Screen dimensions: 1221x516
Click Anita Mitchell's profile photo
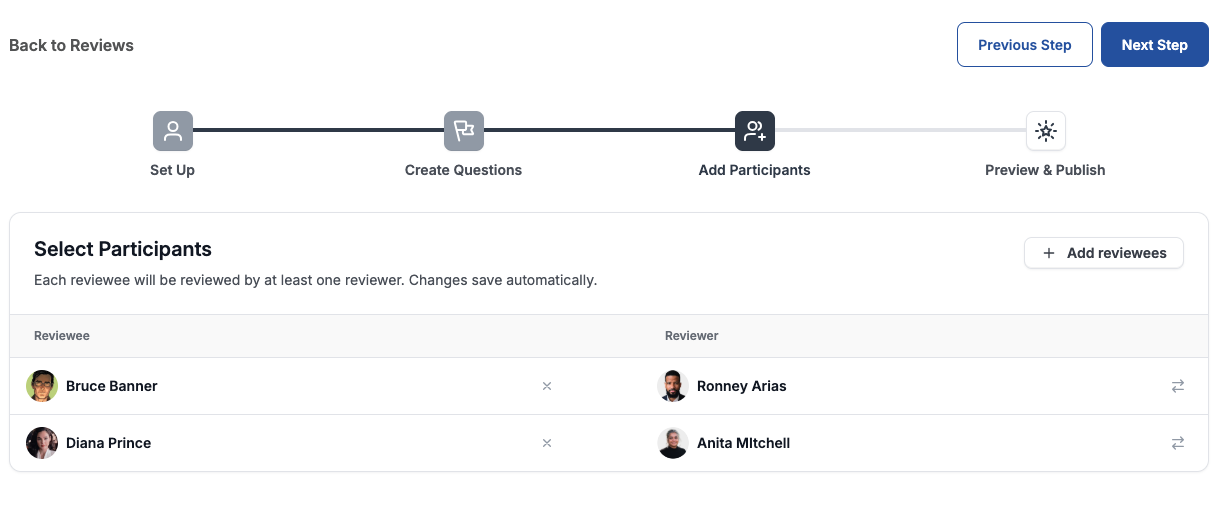tap(673, 443)
